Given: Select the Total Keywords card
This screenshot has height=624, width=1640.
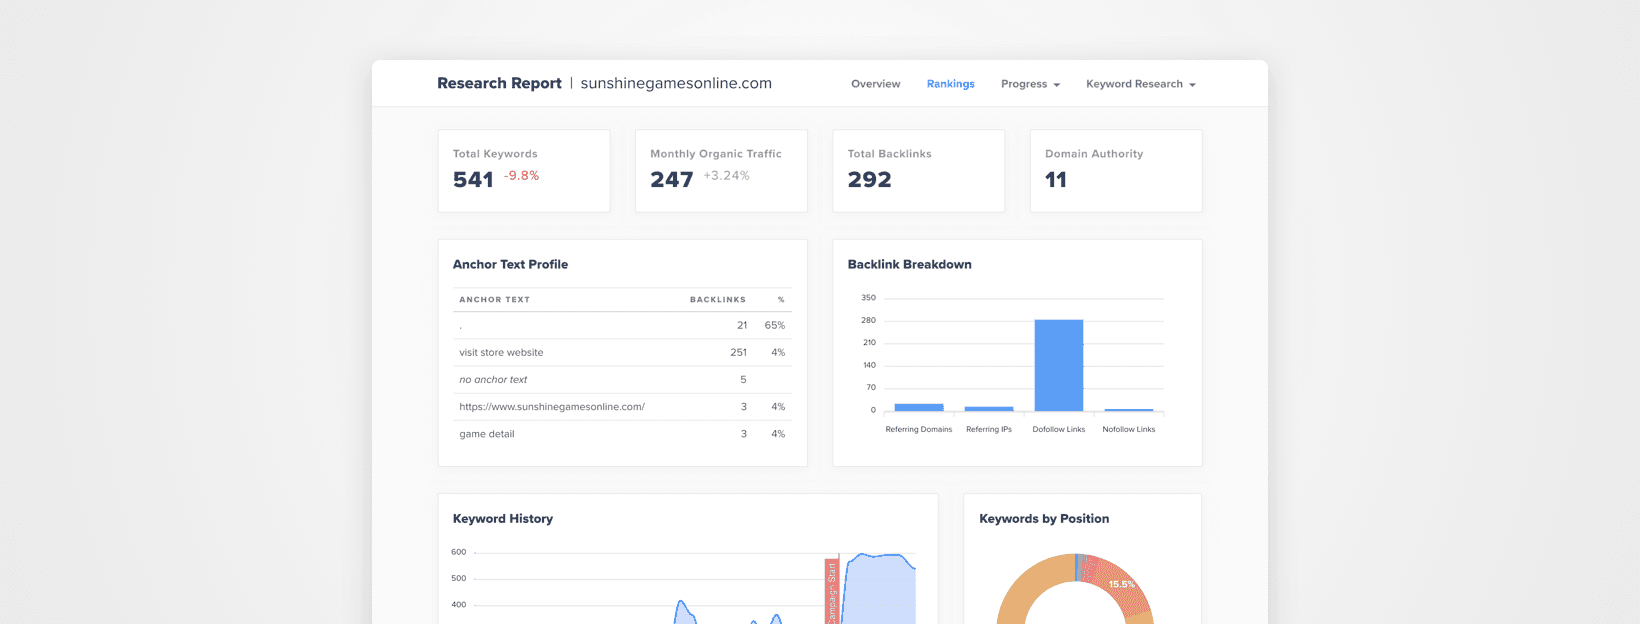Looking at the screenshot, I should pyautogui.click(x=523, y=170).
